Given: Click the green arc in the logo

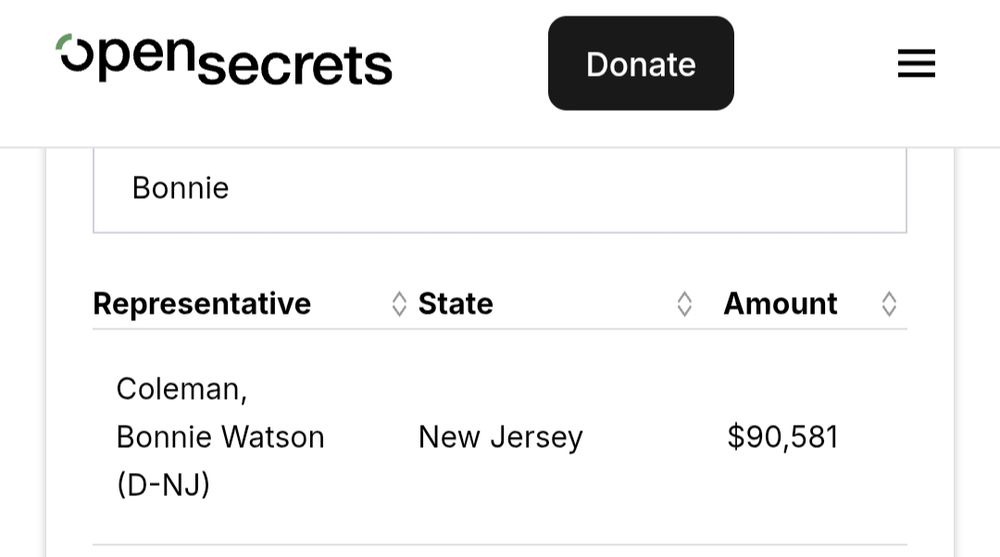Looking at the screenshot, I should click(x=64, y=41).
